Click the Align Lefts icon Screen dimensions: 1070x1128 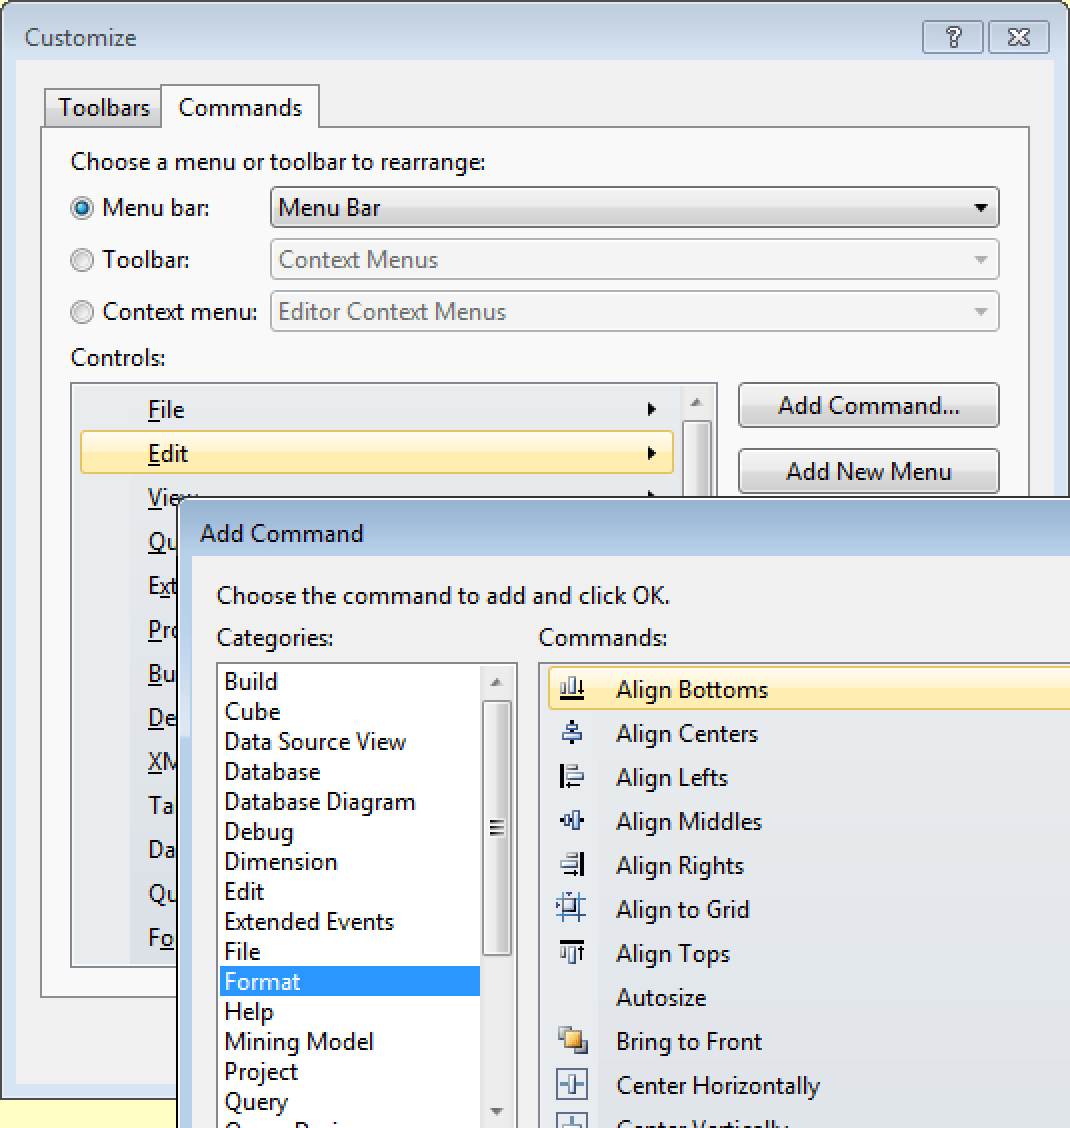coord(572,777)
